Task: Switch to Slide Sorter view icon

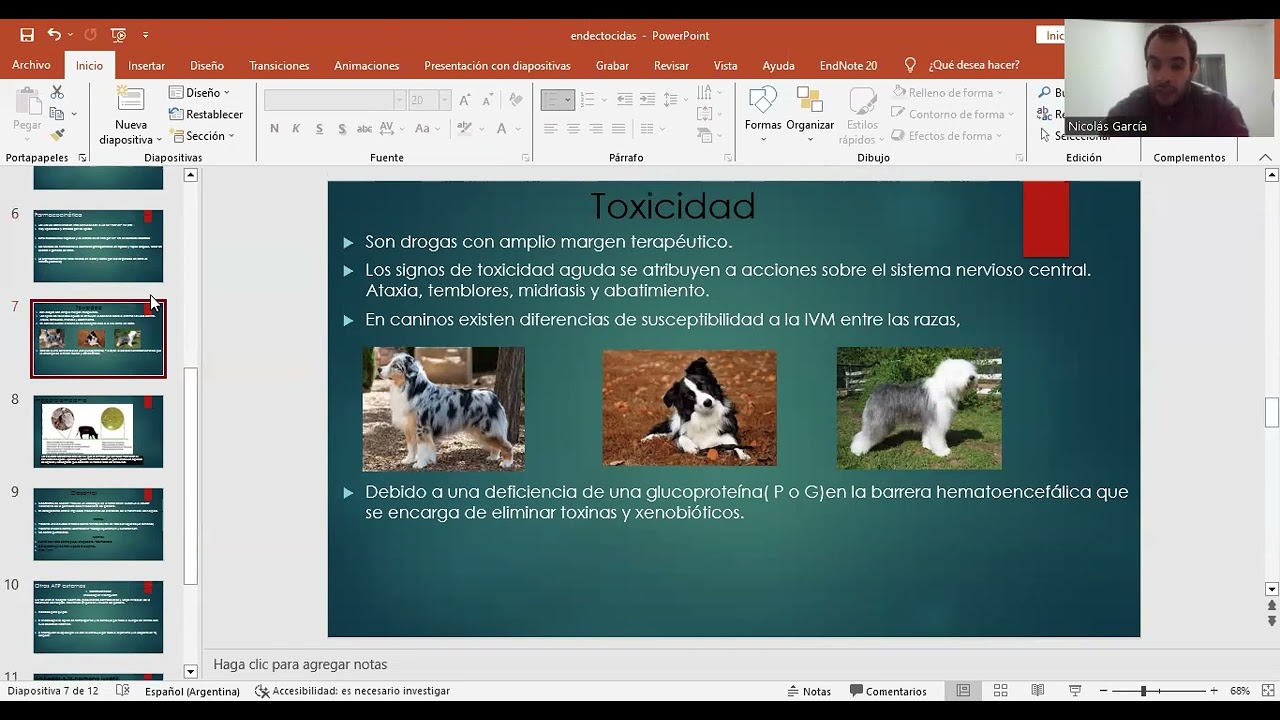Action: pos(1000,691)
